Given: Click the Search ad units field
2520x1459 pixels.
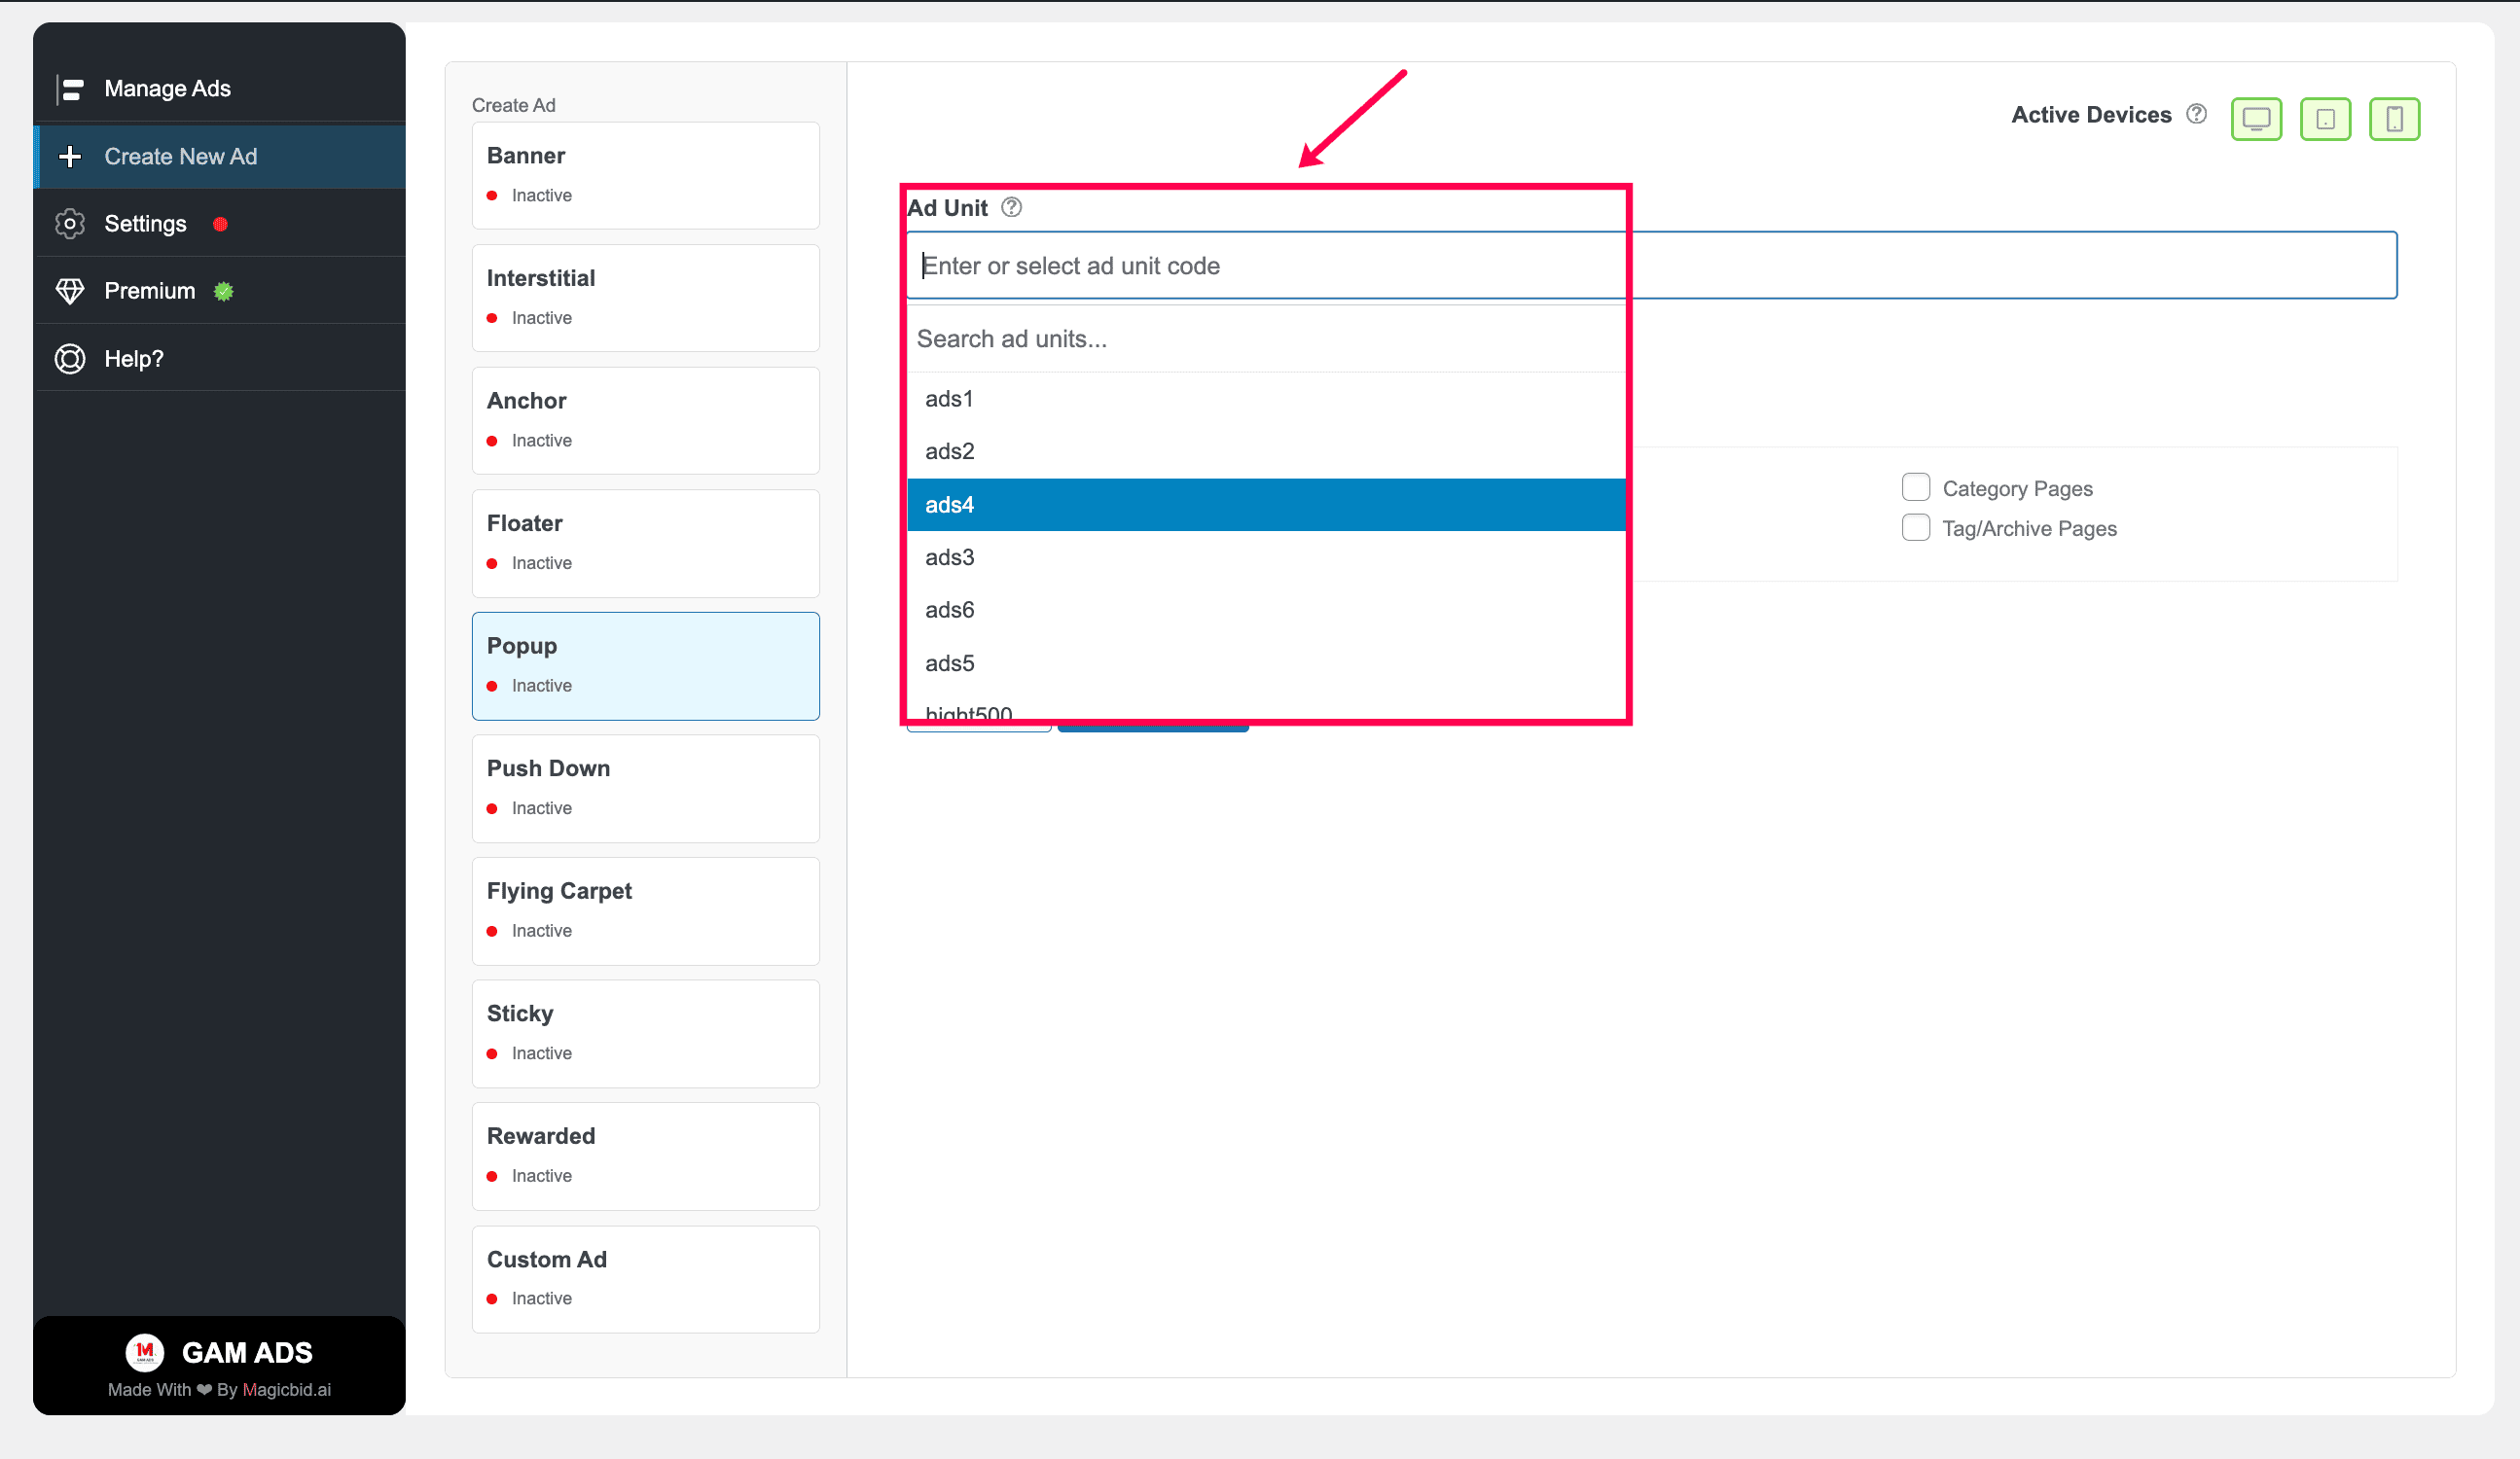Looking at the screenshot, I should pyautogui.click(x=1266, y=339).
